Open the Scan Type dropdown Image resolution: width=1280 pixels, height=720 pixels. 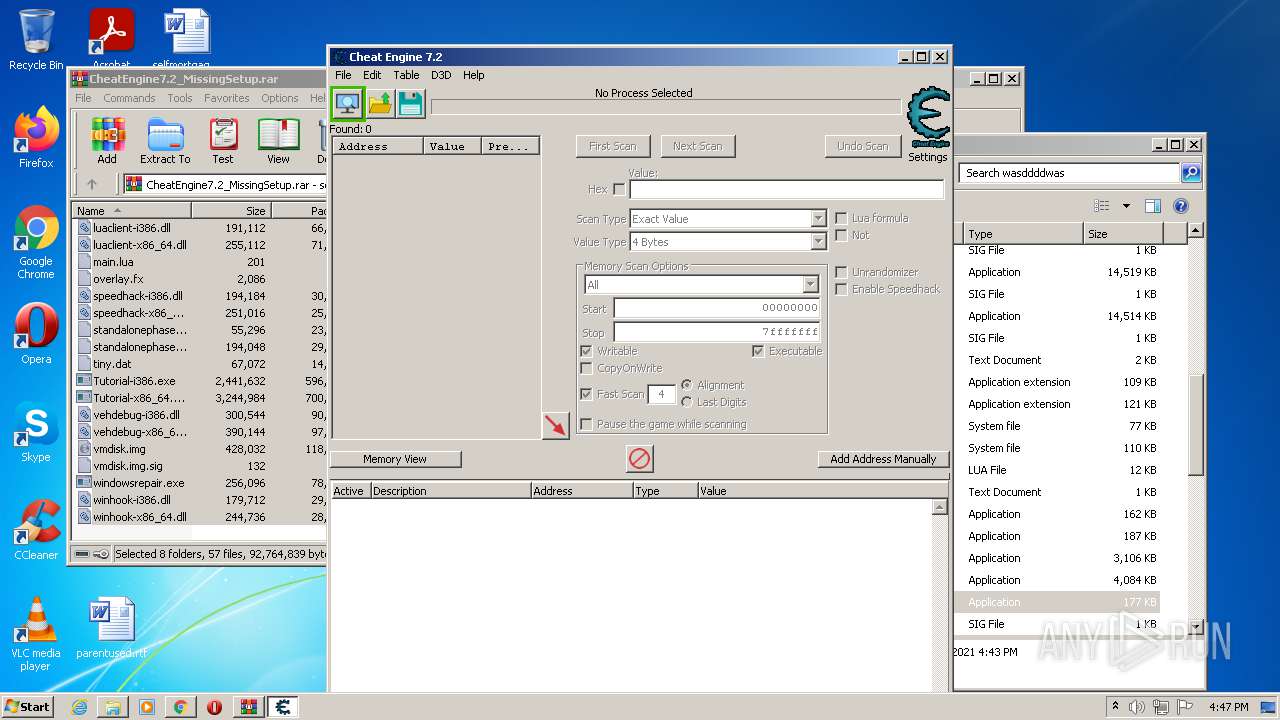pyautogui.click(x=818, y=219)
